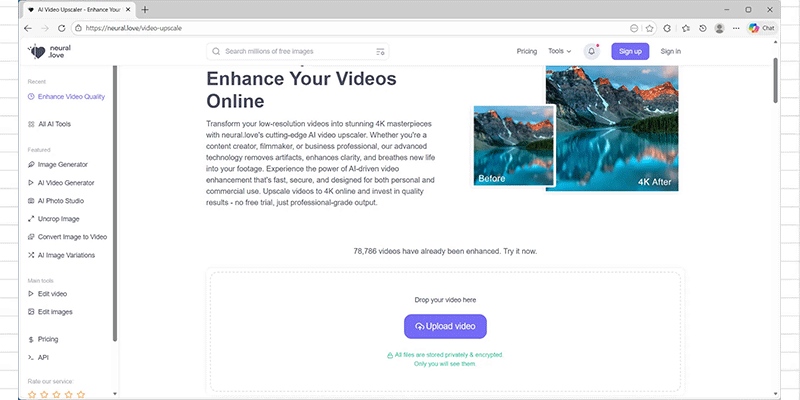
Task: Click the neural.love heart logo
Action: (x=37, y=51)
